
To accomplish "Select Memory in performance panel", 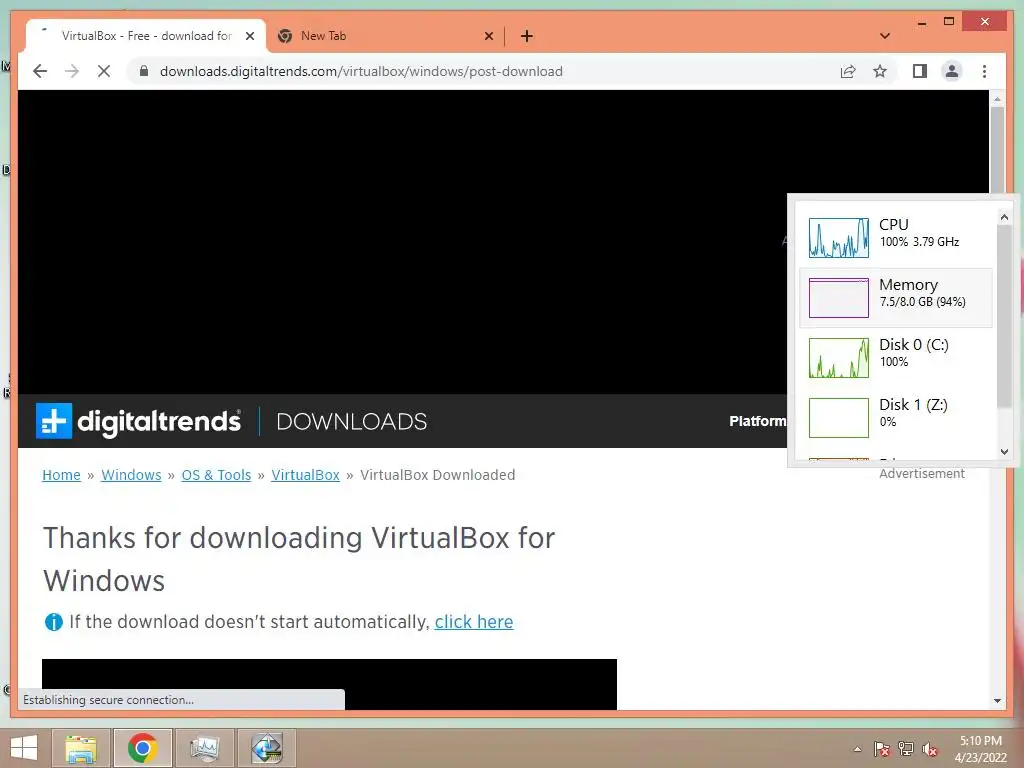I will point(896,298).
